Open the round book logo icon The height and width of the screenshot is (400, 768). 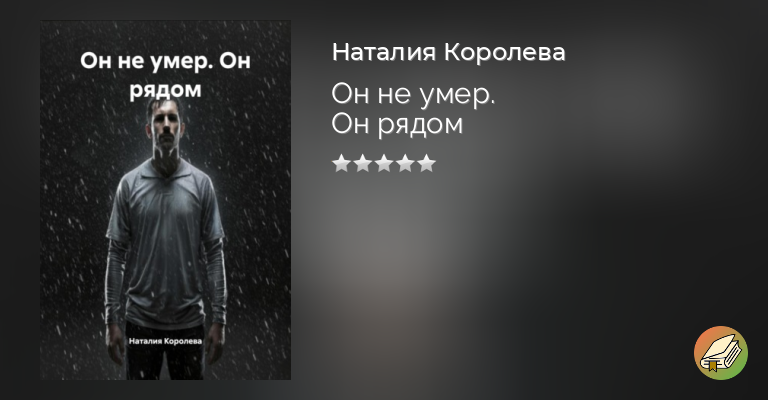click(x=720, y=353)
